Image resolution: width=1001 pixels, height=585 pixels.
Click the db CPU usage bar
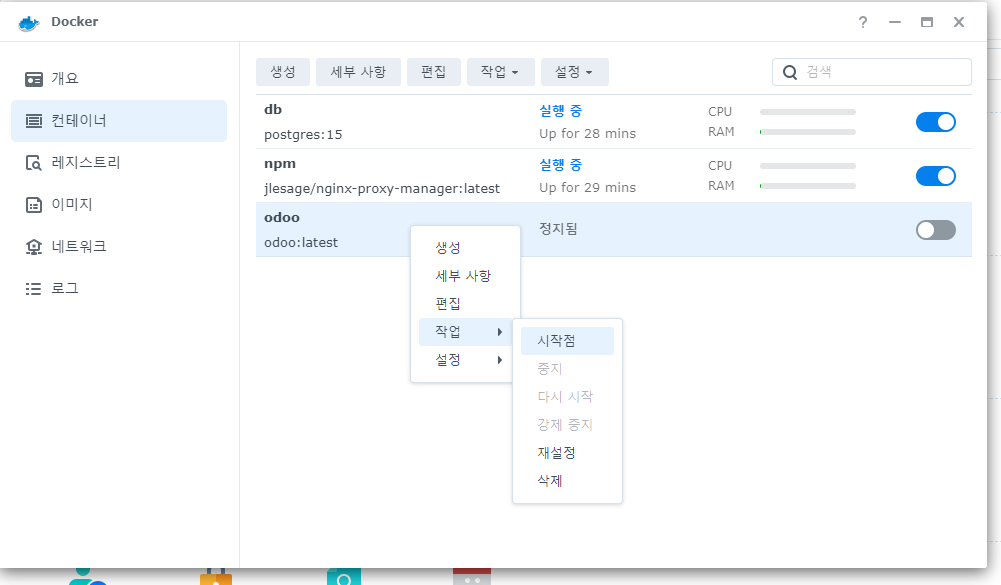coord(808,112)
